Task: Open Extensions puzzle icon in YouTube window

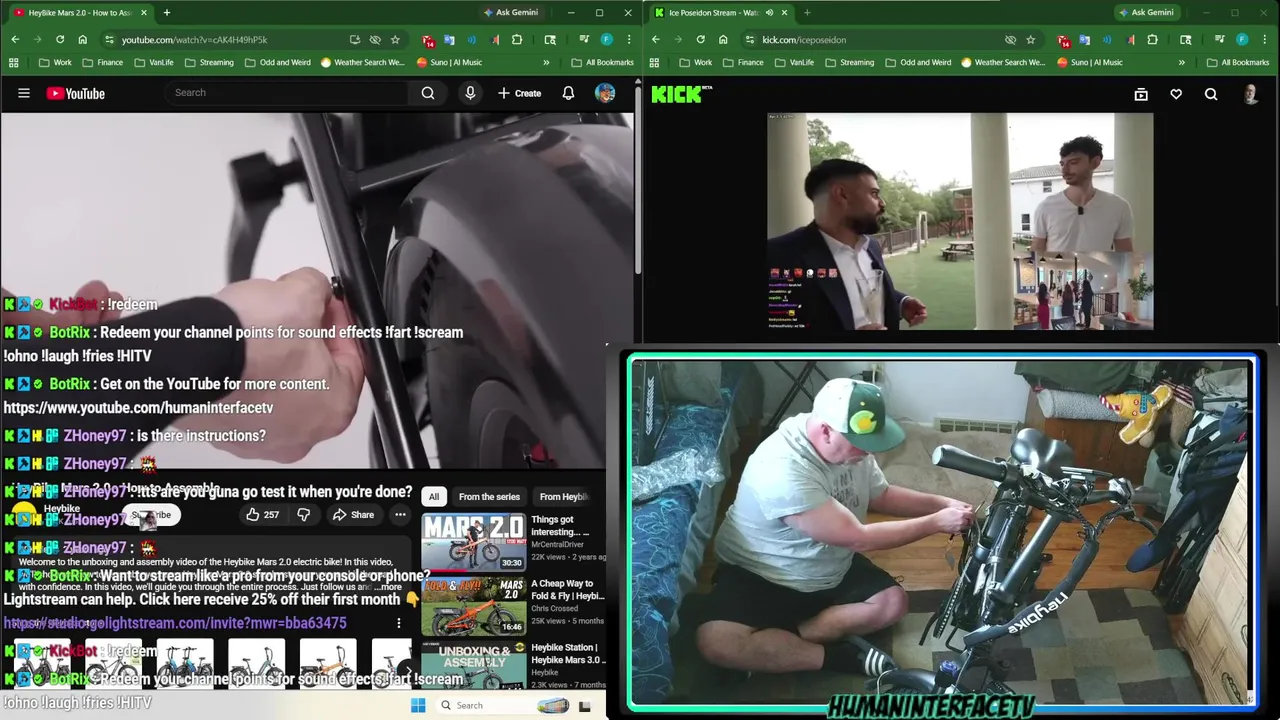Action: click(x=517, y=39)
